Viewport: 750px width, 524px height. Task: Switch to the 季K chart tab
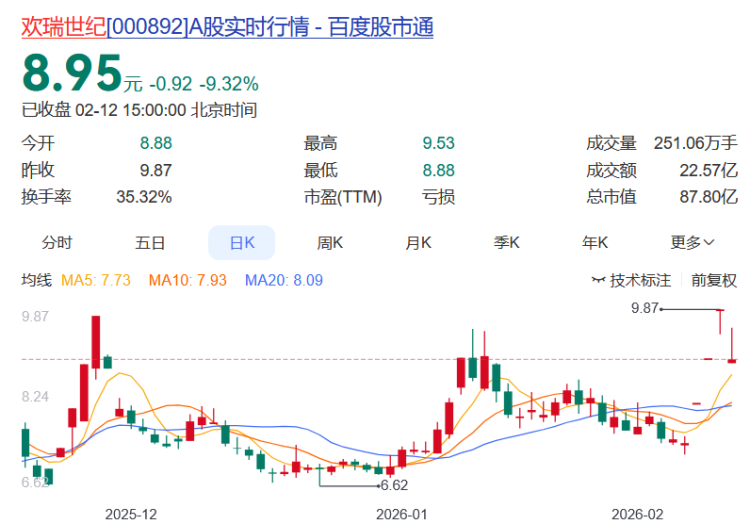507,243
